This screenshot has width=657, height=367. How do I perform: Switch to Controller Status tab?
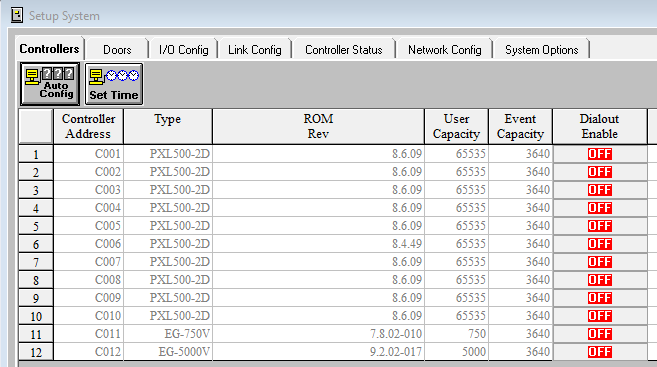coord(344,50)
